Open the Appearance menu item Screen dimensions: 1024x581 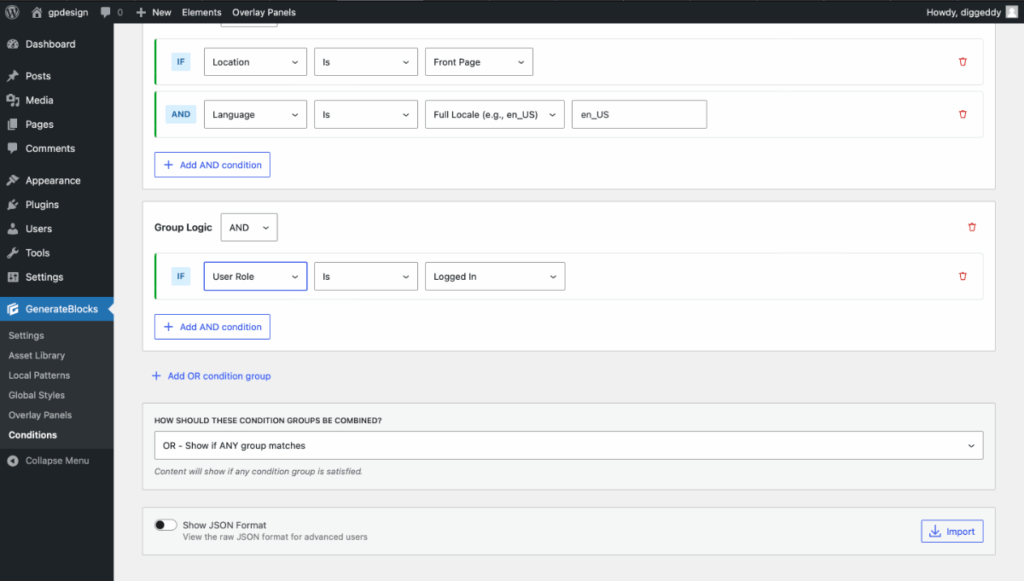(53, 180)
